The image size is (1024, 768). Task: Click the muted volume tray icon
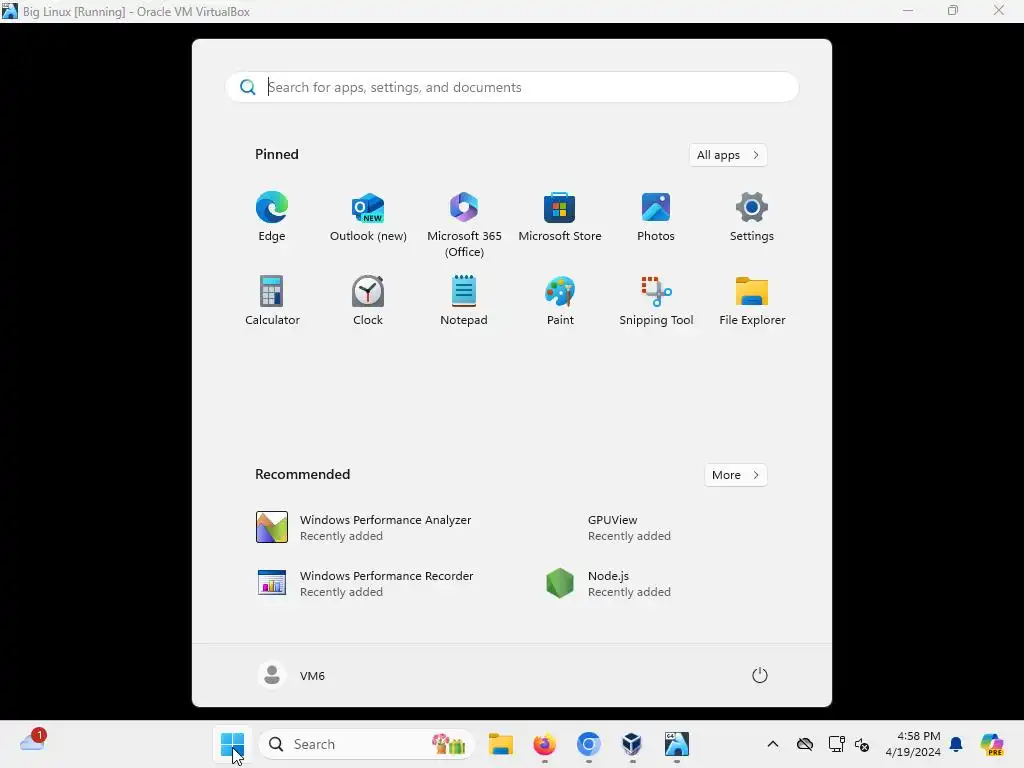pyautogui.click(x=862, y=744)
